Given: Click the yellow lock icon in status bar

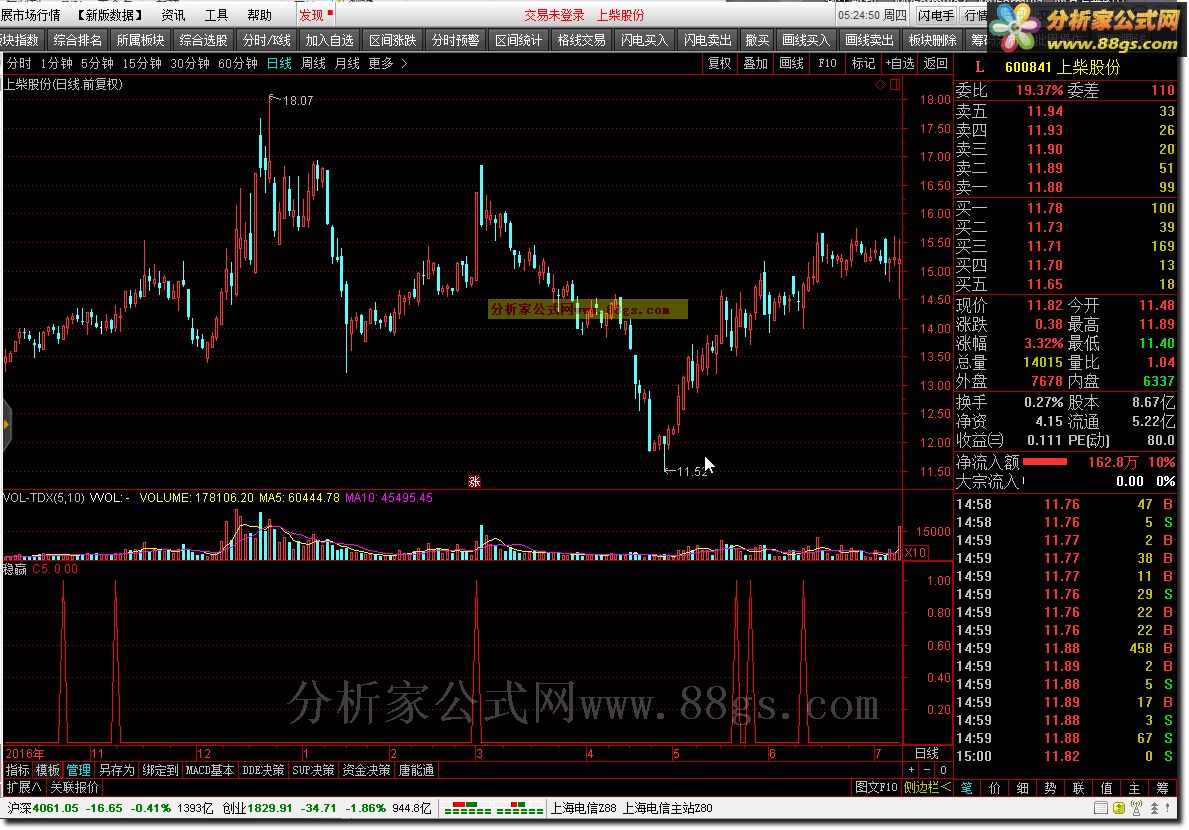Looking at the screenshot, I should (1118, 808).
